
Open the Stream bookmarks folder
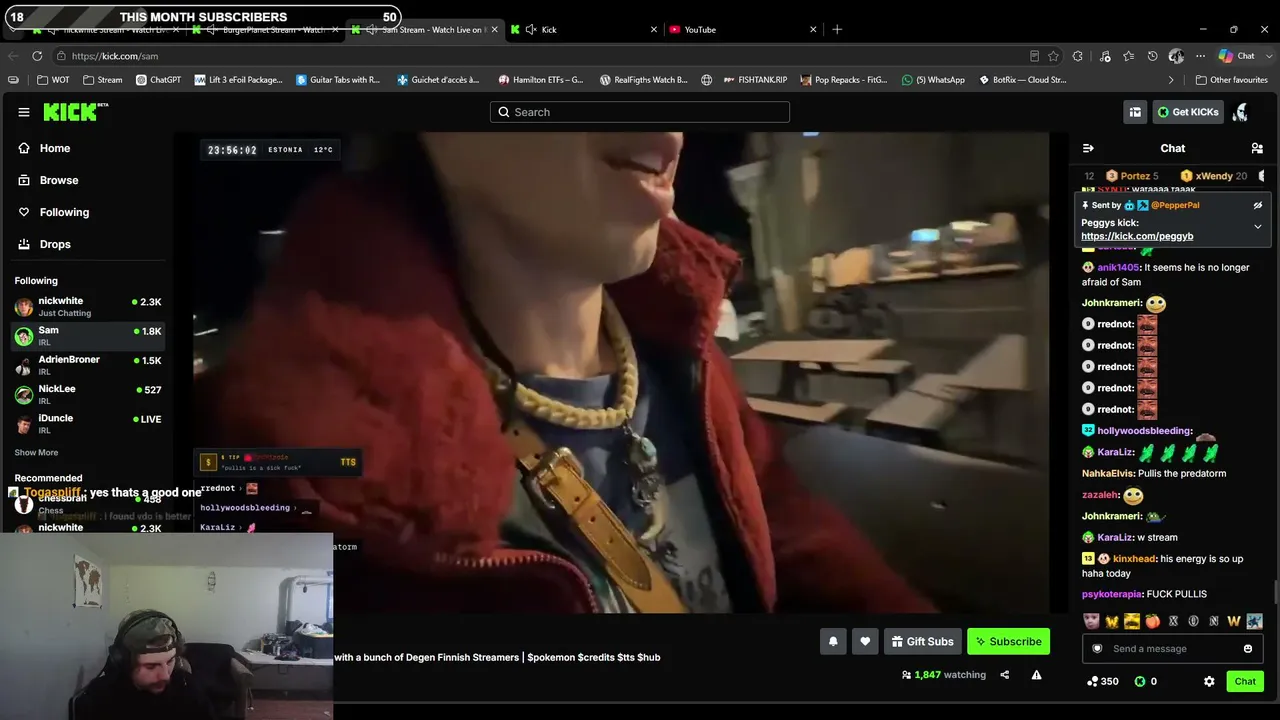pyautogui.click(x=103, y=80)
